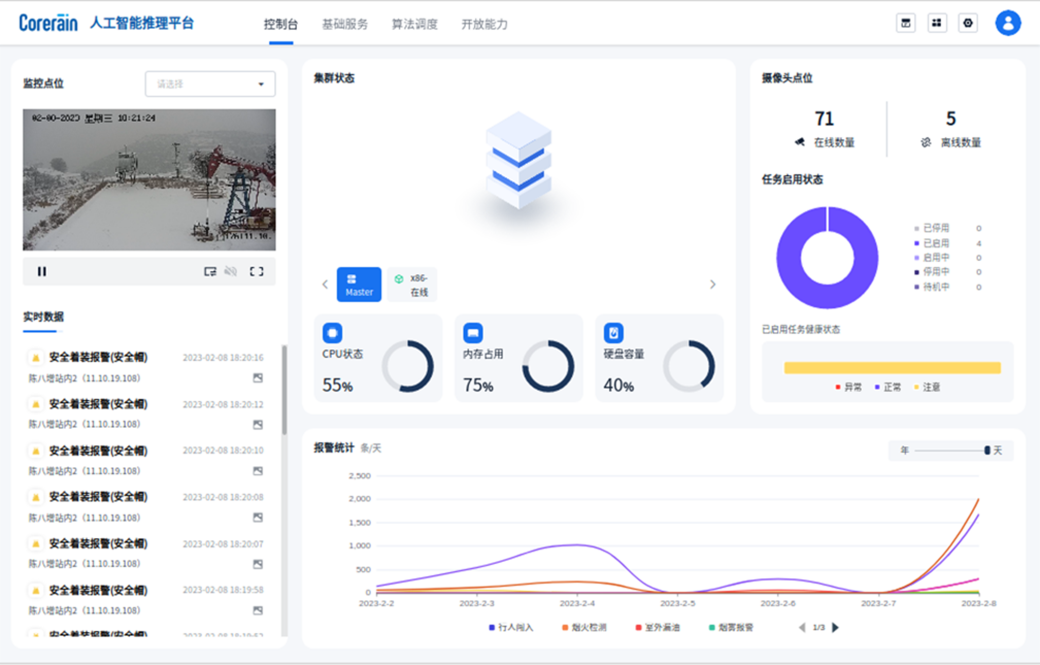Image resolution: width=1040 pixels, height=665 pixels.
Task: Enter fullscreen mode for camera video
Action: pos(257,271)
